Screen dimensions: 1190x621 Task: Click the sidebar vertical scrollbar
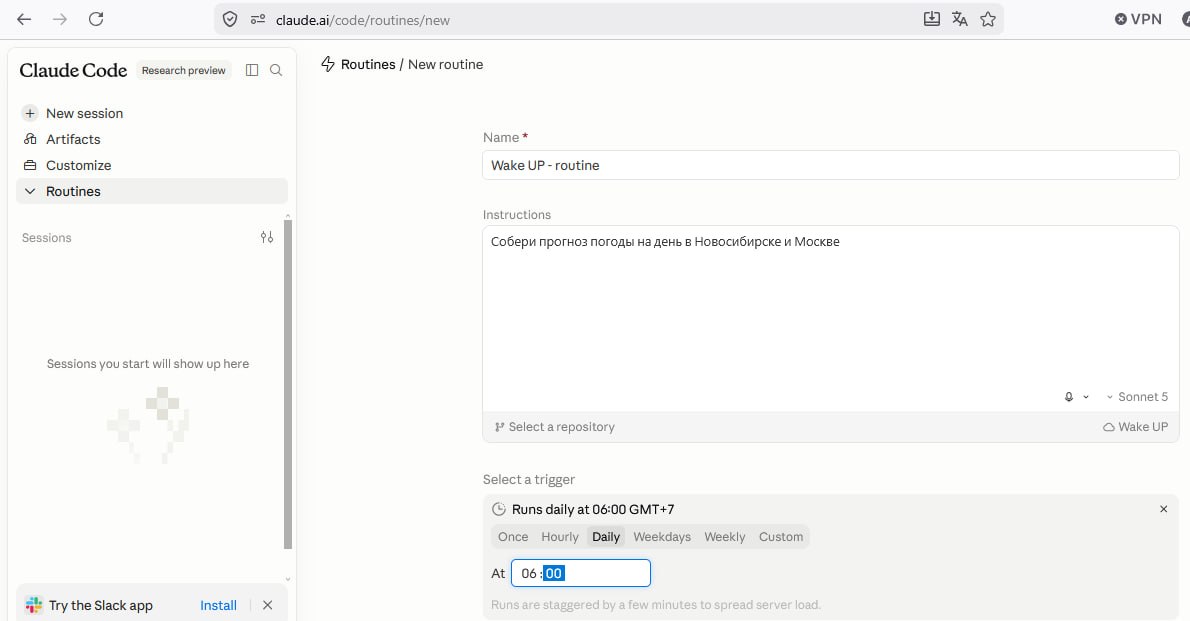288,383
